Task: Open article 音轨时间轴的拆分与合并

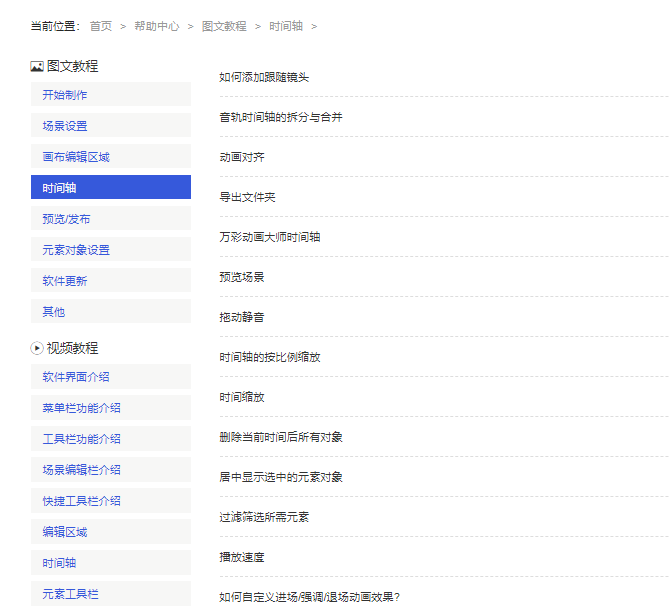Action: click(281, 117)
